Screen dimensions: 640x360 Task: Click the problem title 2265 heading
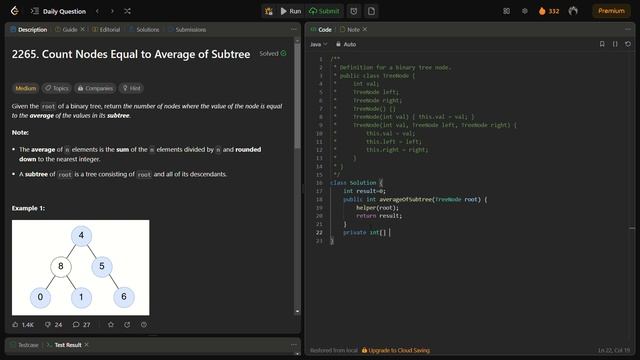click(x=131, y=54)
